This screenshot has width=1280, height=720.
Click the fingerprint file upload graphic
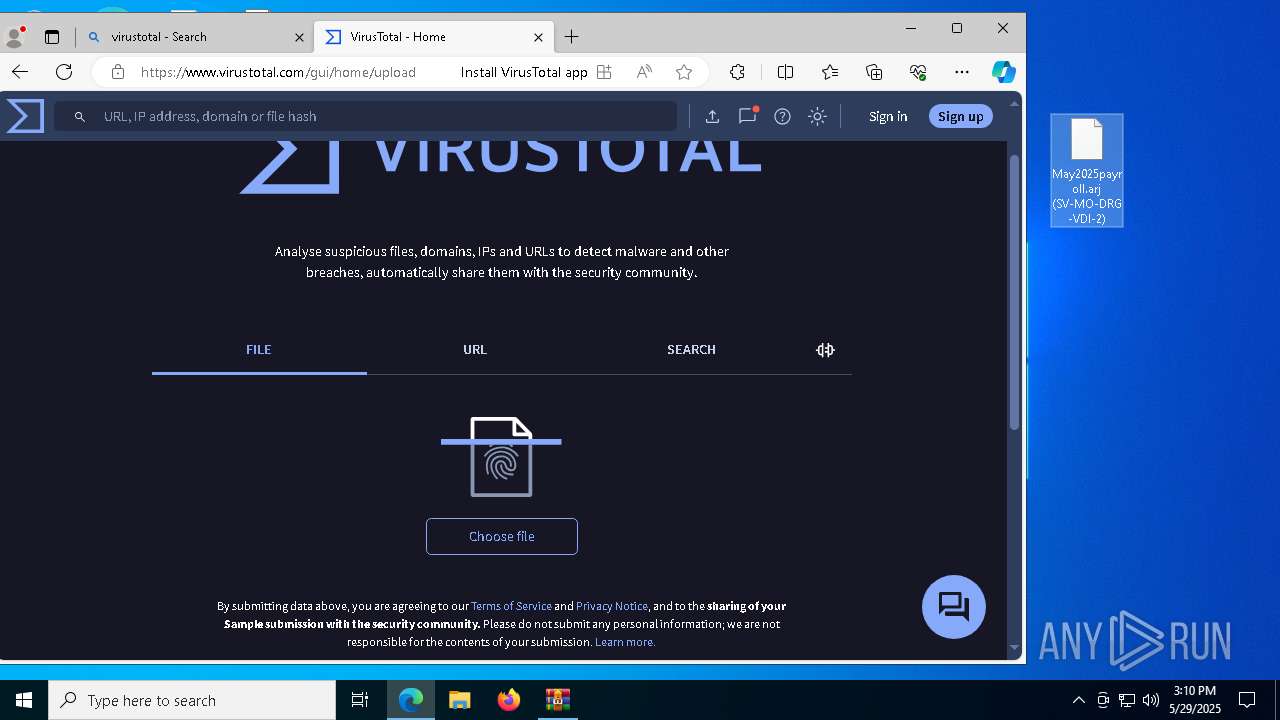(501, 457)
